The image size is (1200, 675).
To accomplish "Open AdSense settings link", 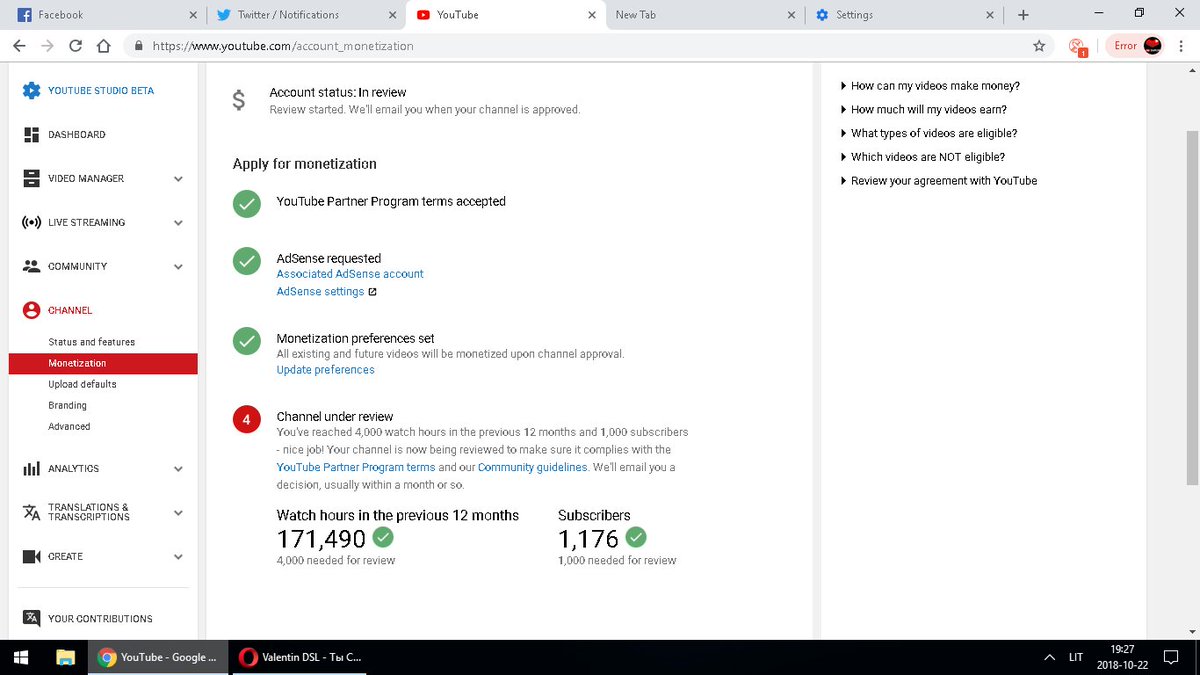I will (320, 292).
